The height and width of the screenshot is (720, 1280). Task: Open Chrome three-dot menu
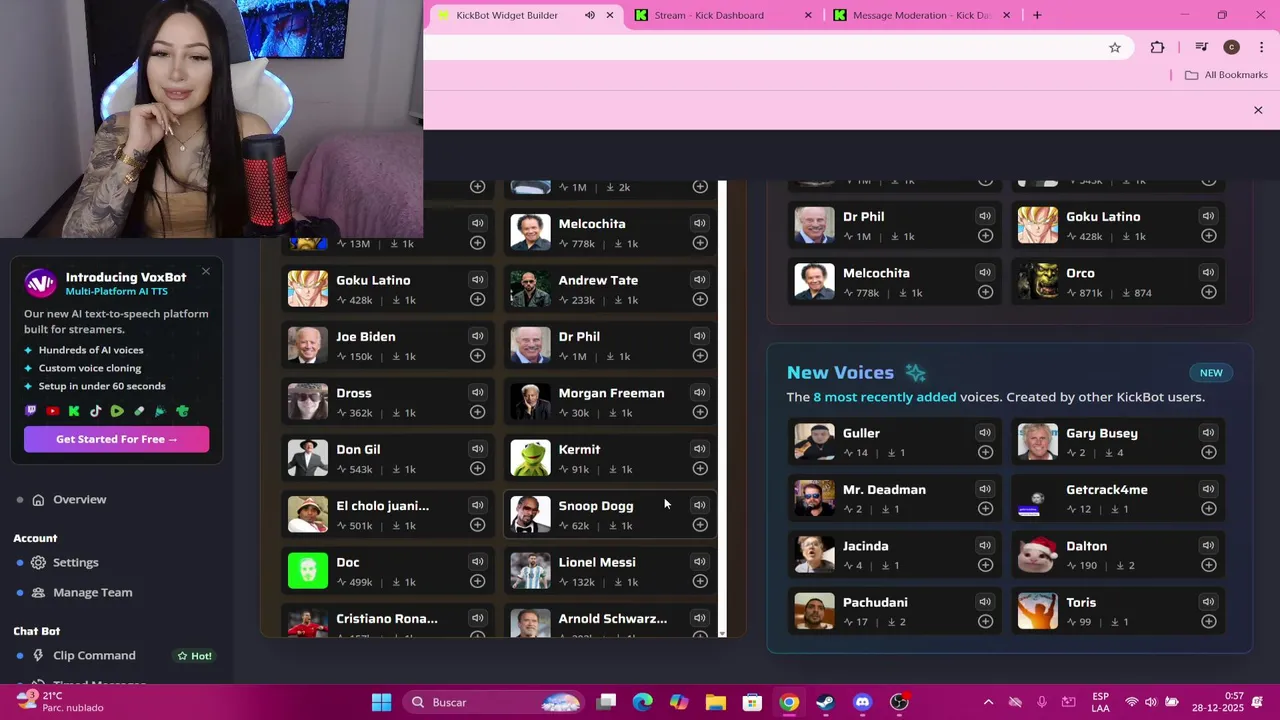[1261, 47]
